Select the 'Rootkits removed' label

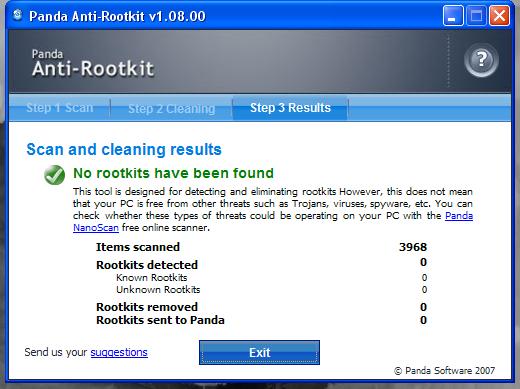(147, 307)
